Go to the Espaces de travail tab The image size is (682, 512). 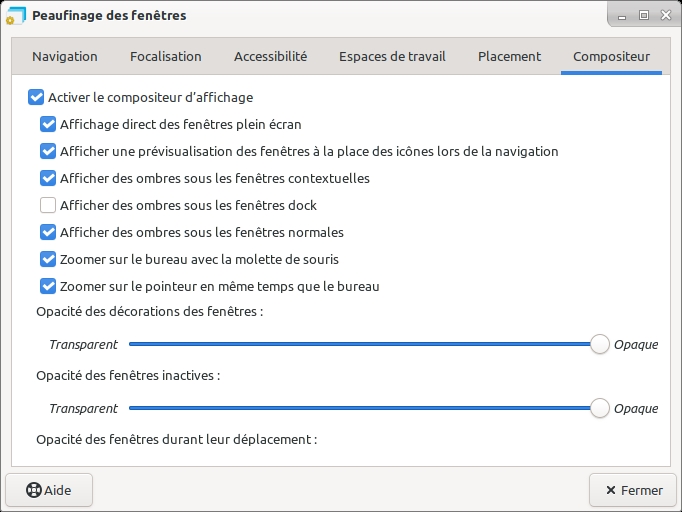(392, 57)
